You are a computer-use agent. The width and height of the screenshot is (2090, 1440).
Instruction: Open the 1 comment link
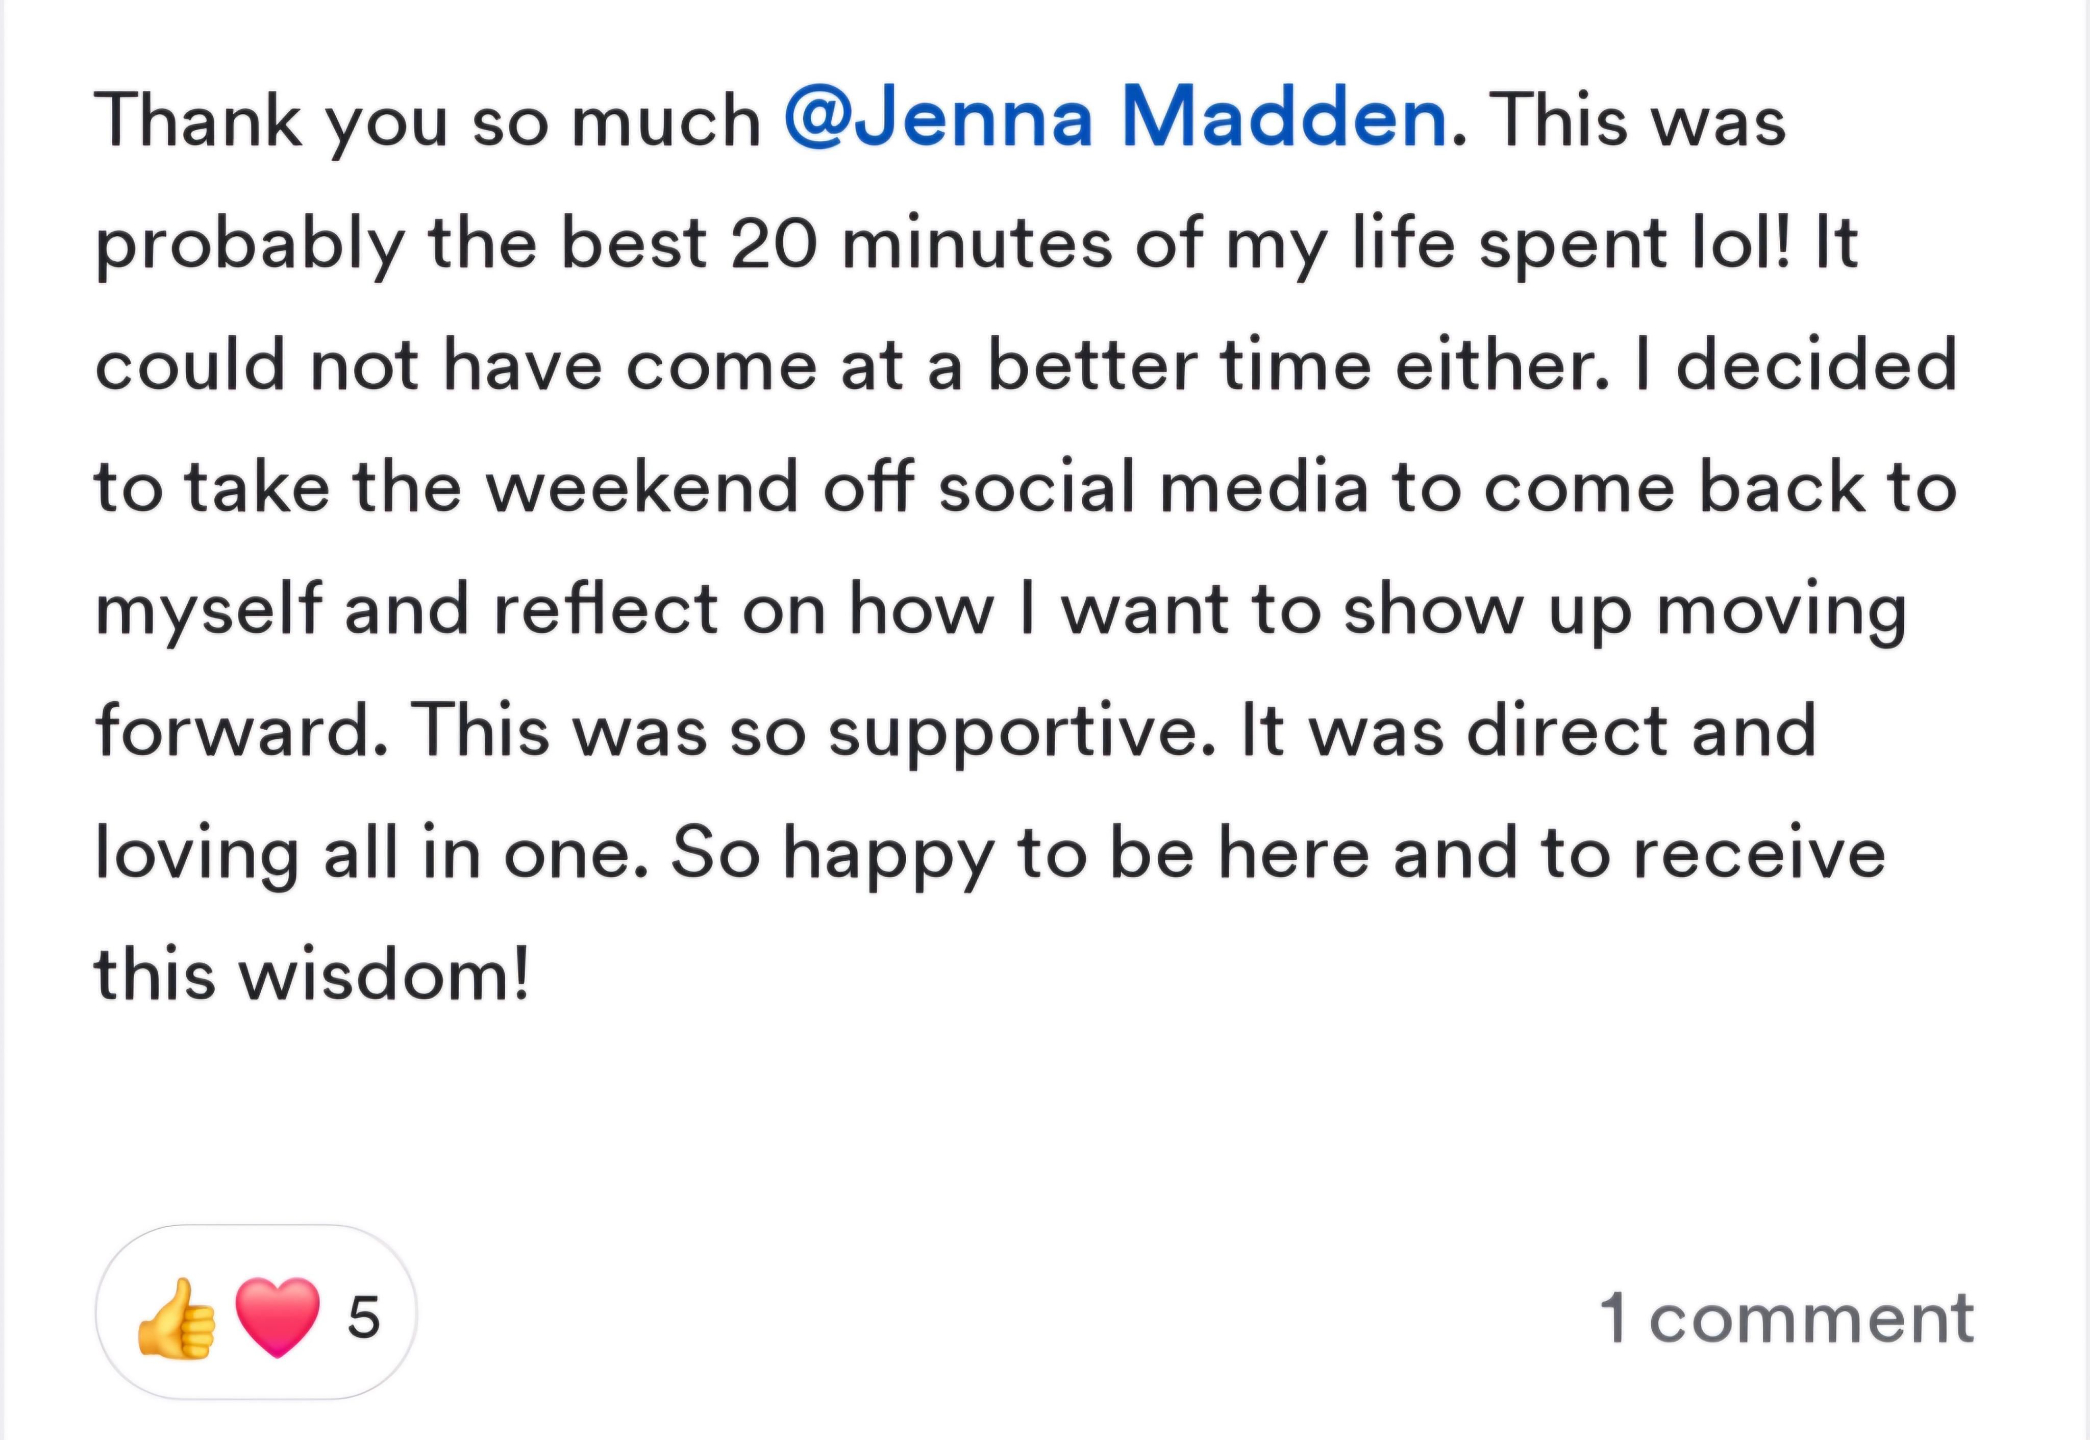tap(1786, 1318)
